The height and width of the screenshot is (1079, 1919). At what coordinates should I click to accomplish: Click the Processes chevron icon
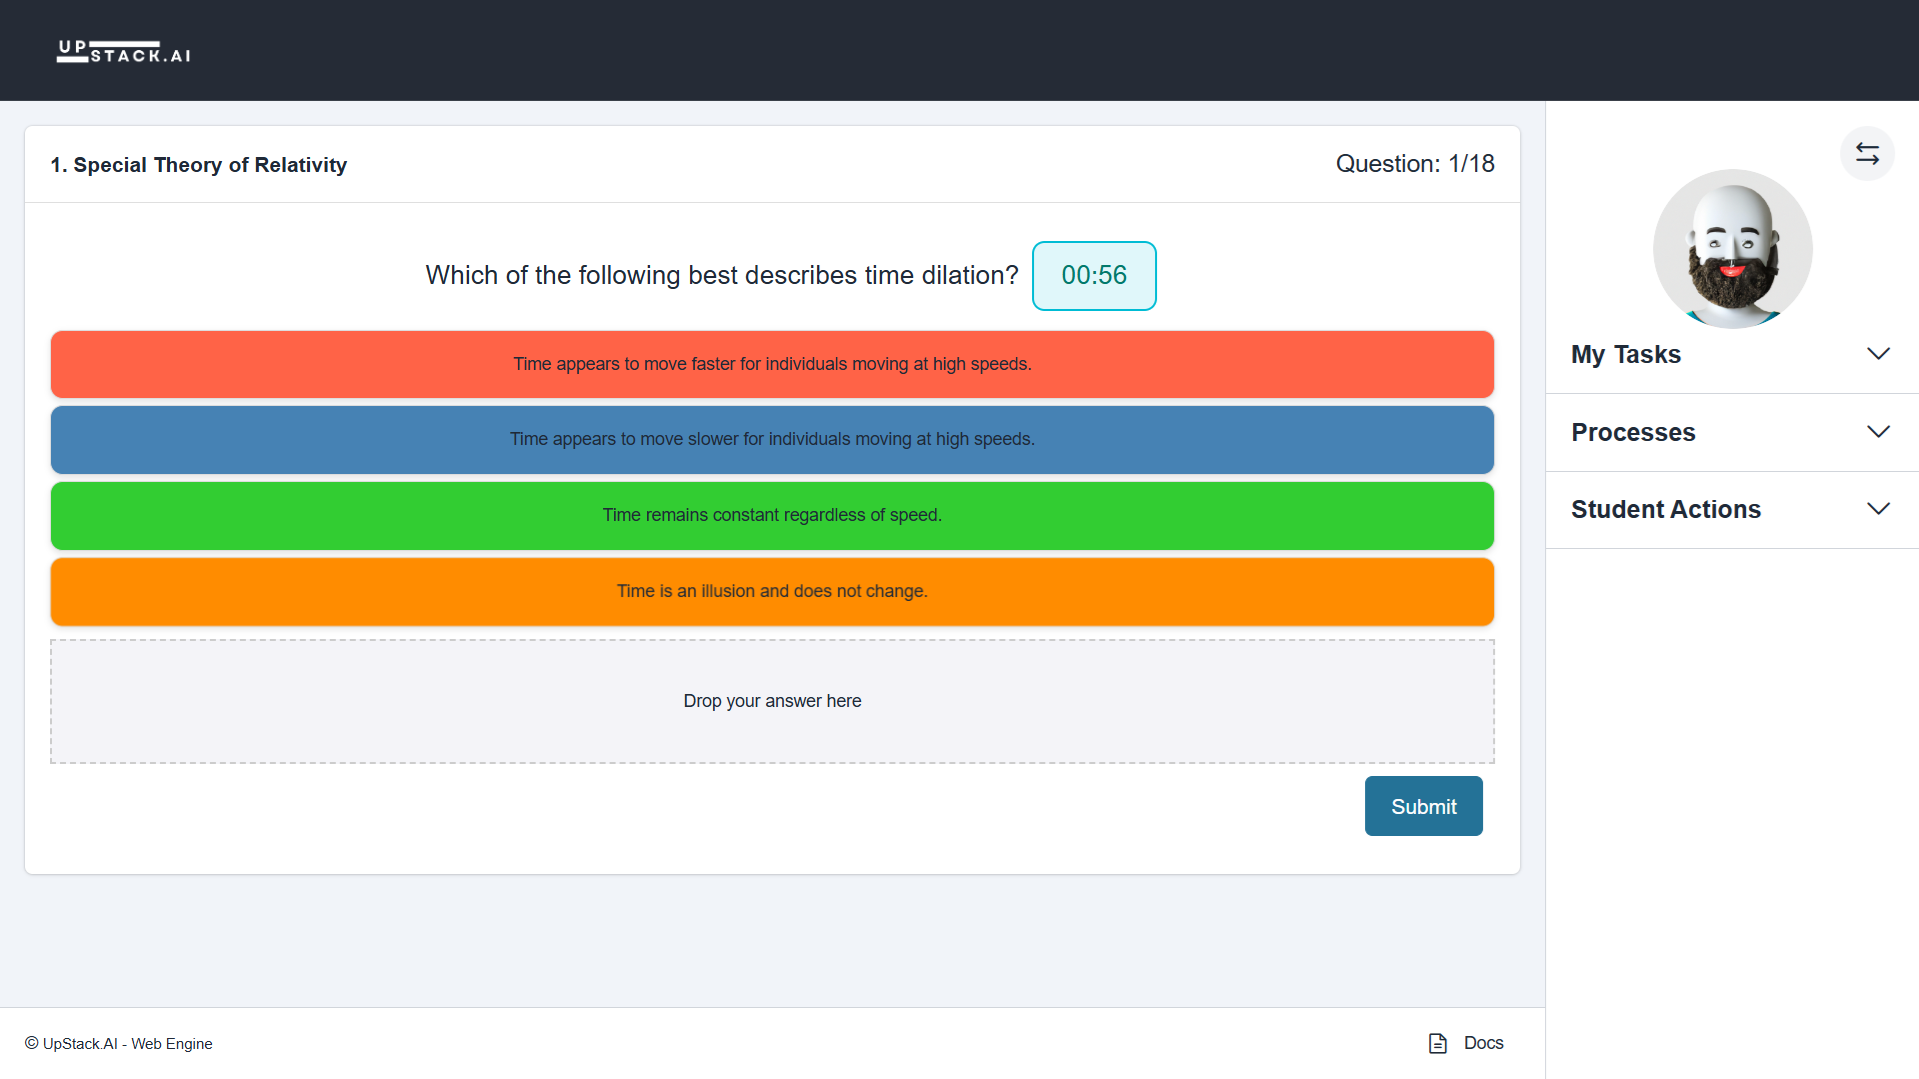(1877, 431)
